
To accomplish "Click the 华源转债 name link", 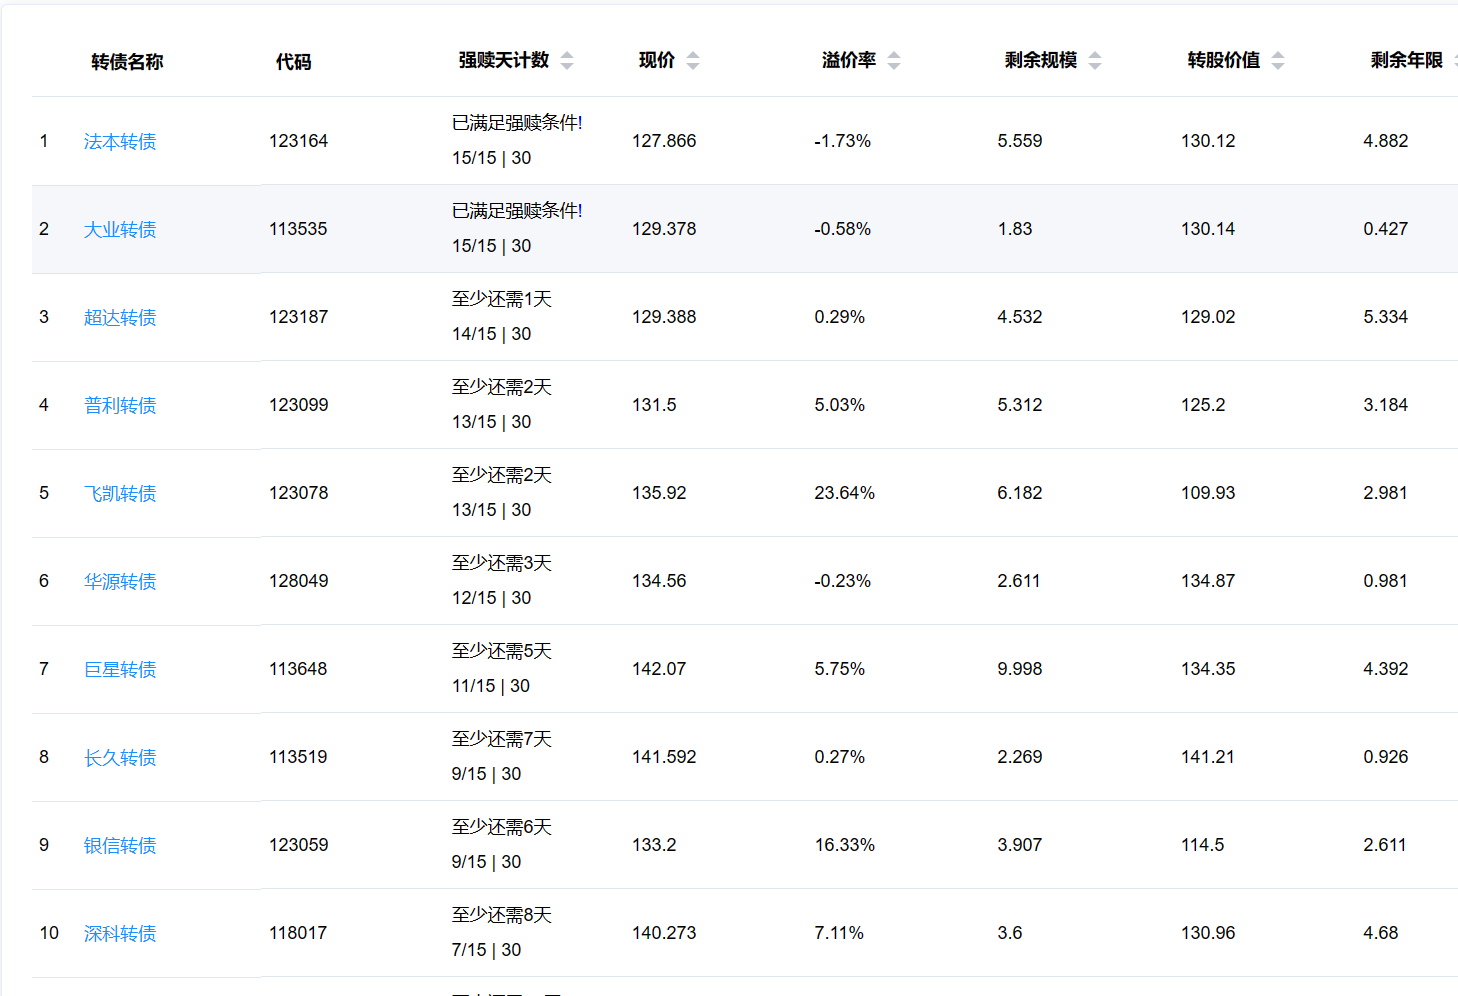I will point(120,582).
